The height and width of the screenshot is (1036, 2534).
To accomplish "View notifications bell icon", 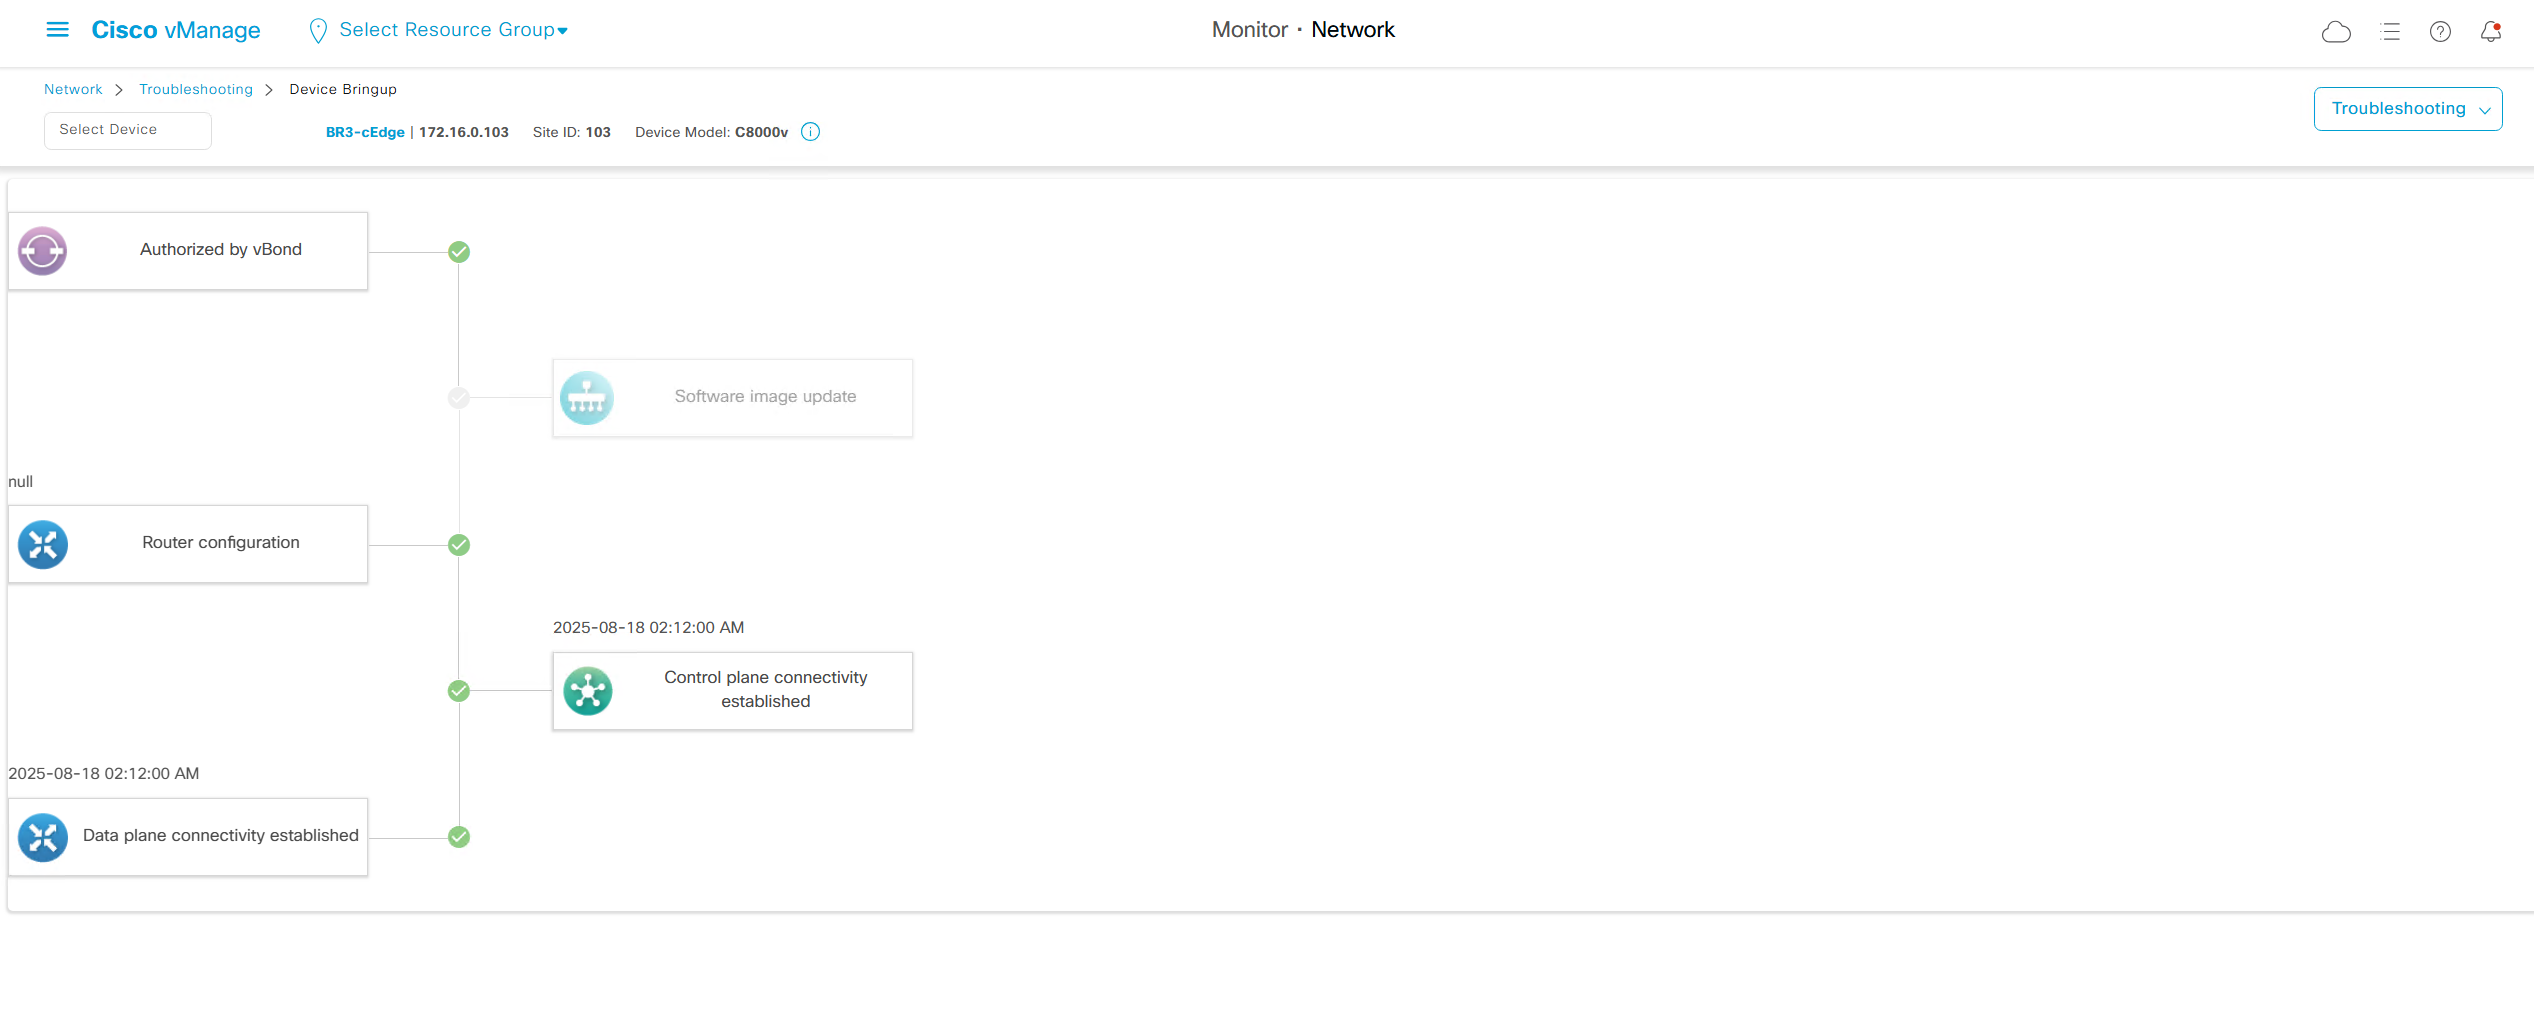I will tap(2490, 32).
